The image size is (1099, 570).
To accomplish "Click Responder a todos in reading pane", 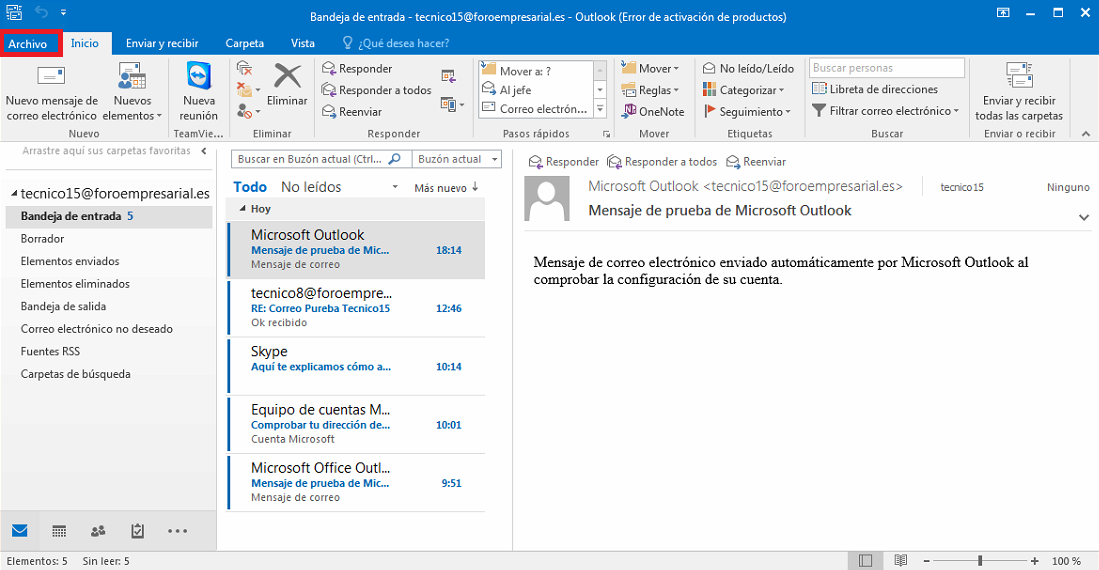I will pos(662,161).
